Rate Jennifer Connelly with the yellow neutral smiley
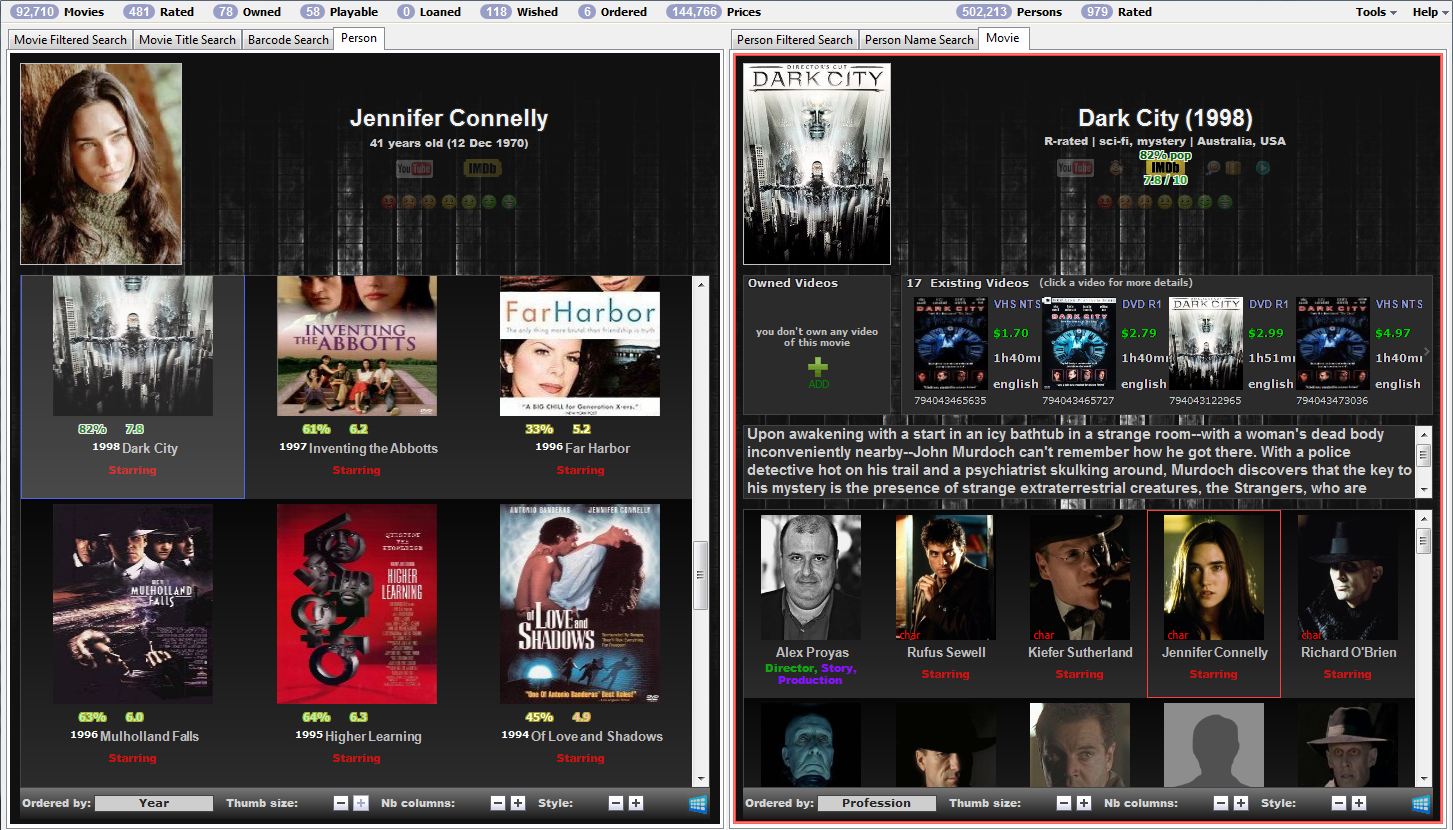This screenshot has height=830, width=1453. pos(449,202)
